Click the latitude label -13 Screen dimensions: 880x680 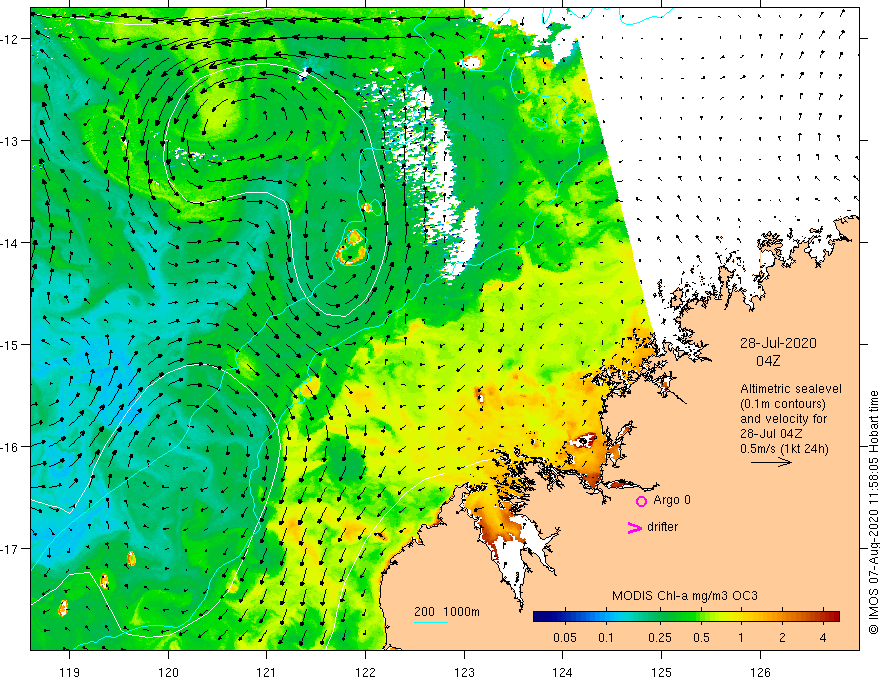9,141
